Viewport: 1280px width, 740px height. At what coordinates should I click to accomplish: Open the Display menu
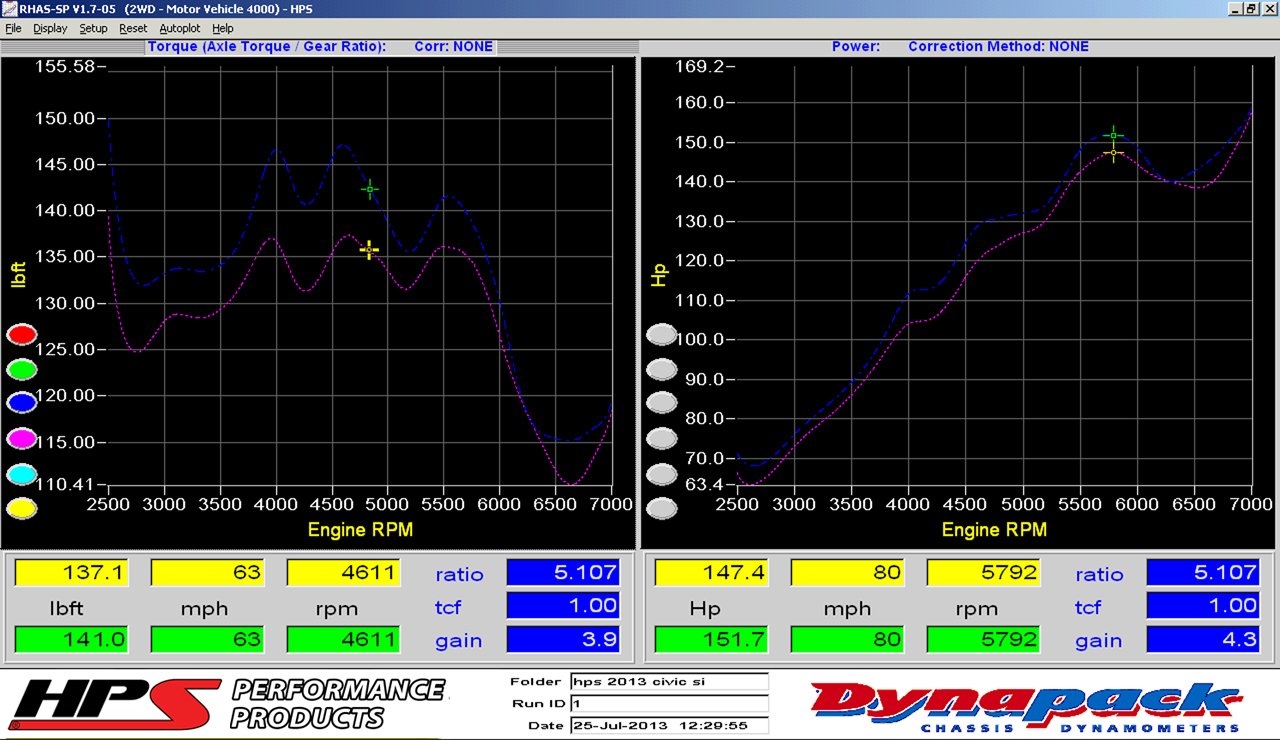(50, 29)
